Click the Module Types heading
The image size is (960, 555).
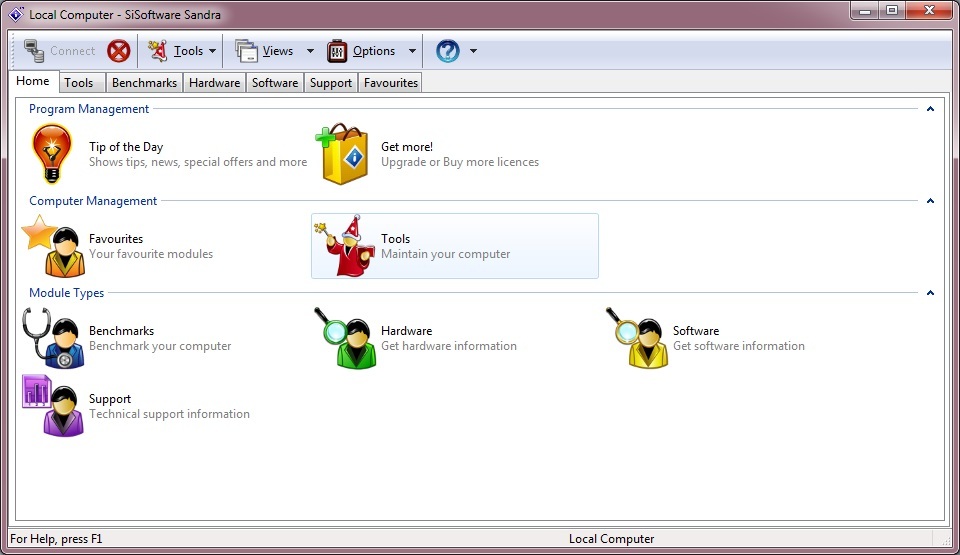click(67, 293)
